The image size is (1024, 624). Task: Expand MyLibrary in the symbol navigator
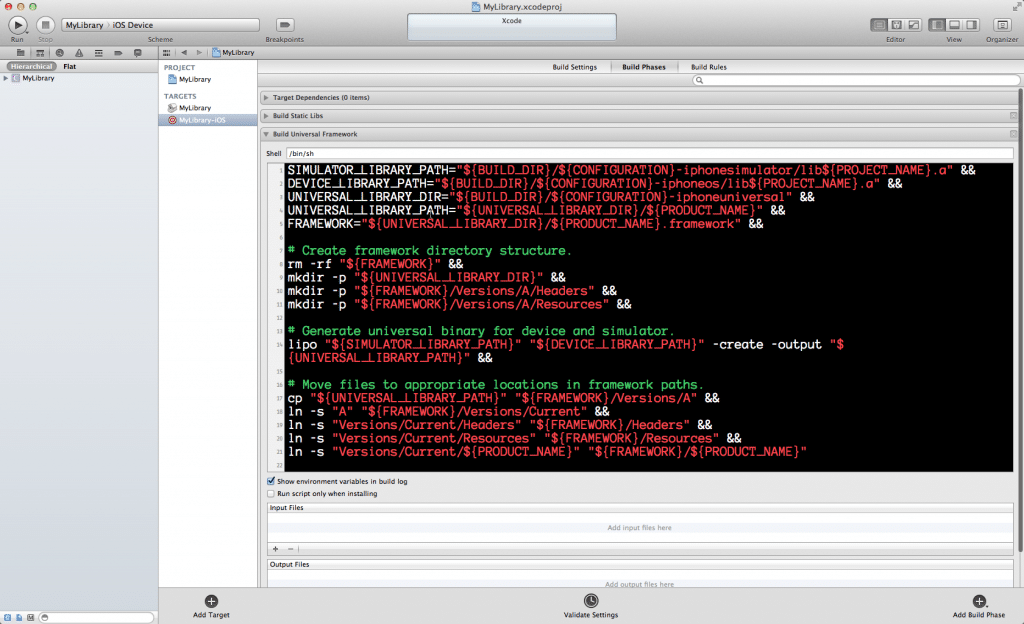pyautogui.click(x=6, y=78)
